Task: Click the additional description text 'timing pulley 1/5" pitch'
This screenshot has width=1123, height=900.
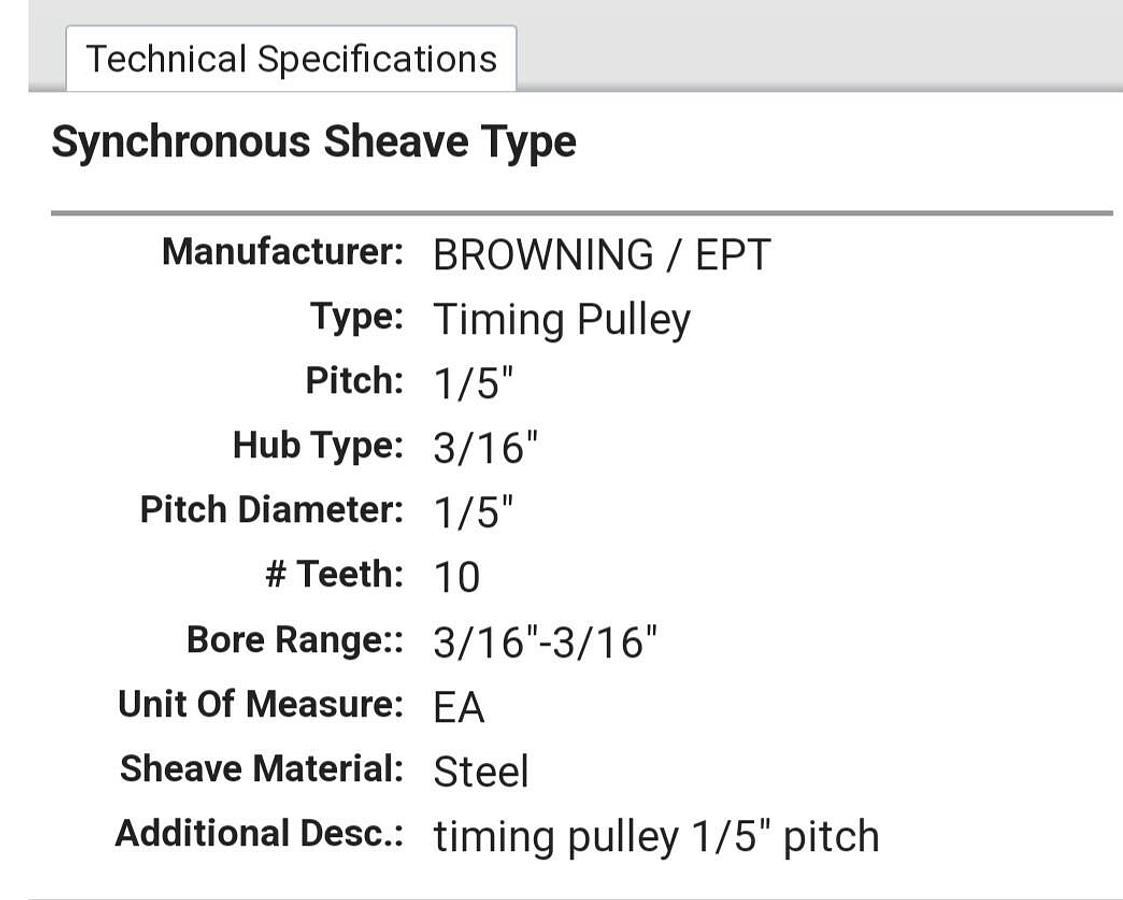Action: (656, 837)
